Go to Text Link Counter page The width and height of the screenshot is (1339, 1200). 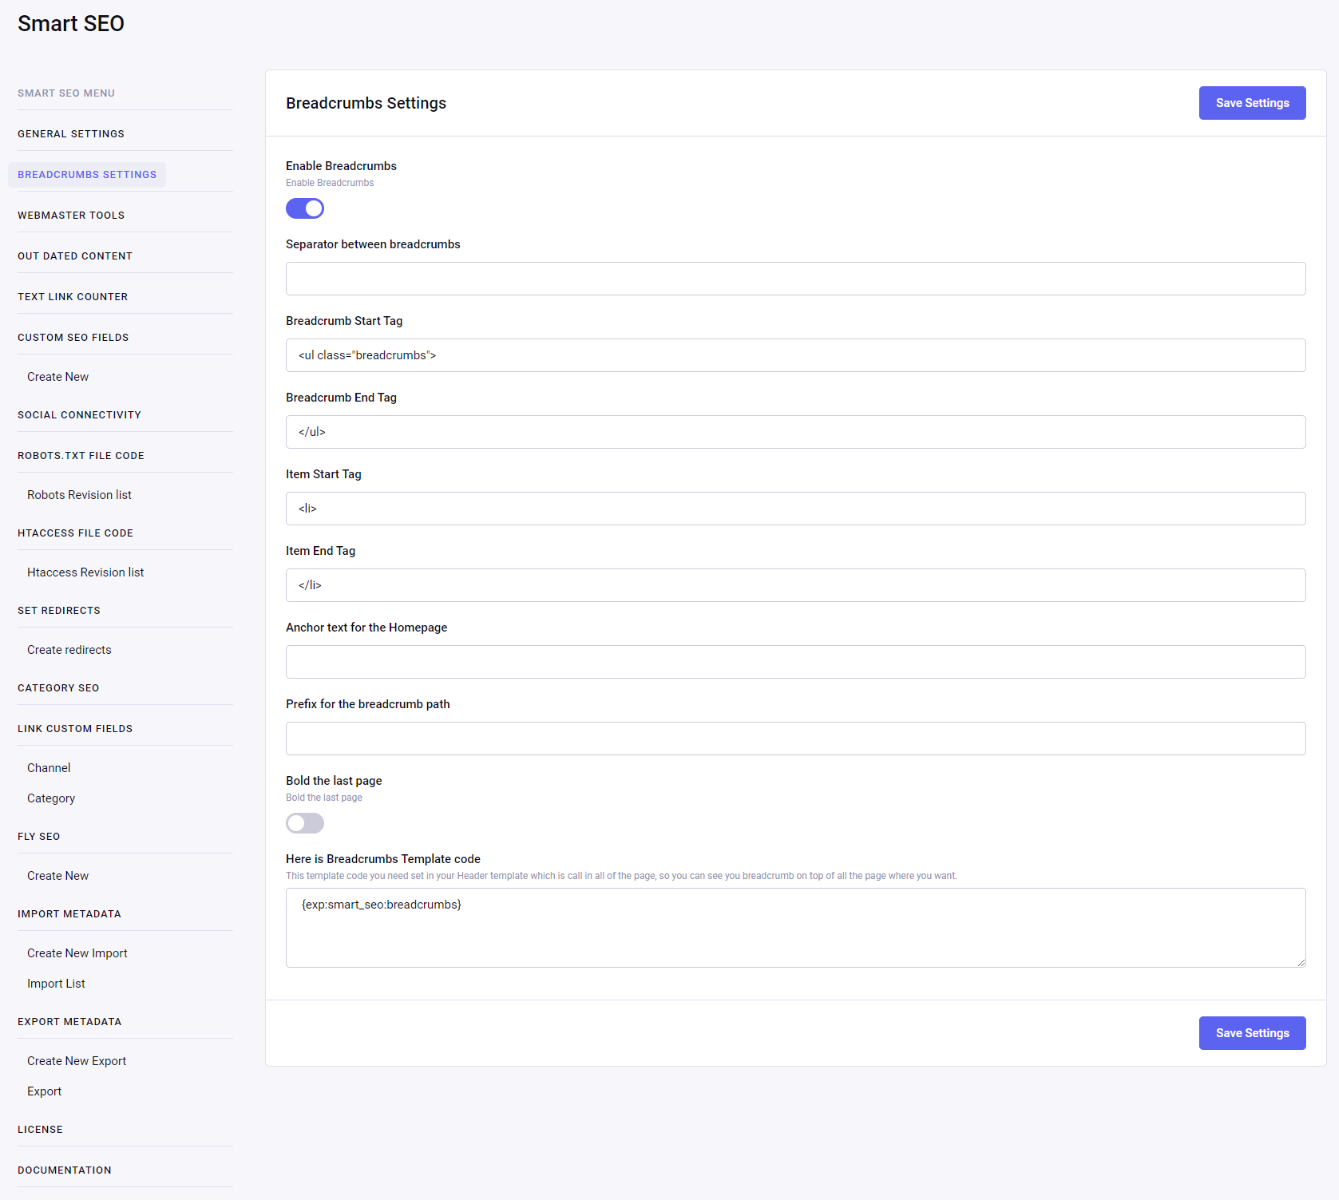click(73, 297)
